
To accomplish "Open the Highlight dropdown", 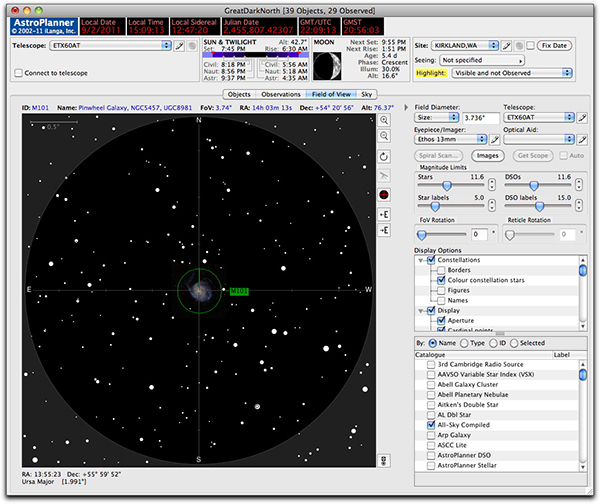I will click(512, 74).
